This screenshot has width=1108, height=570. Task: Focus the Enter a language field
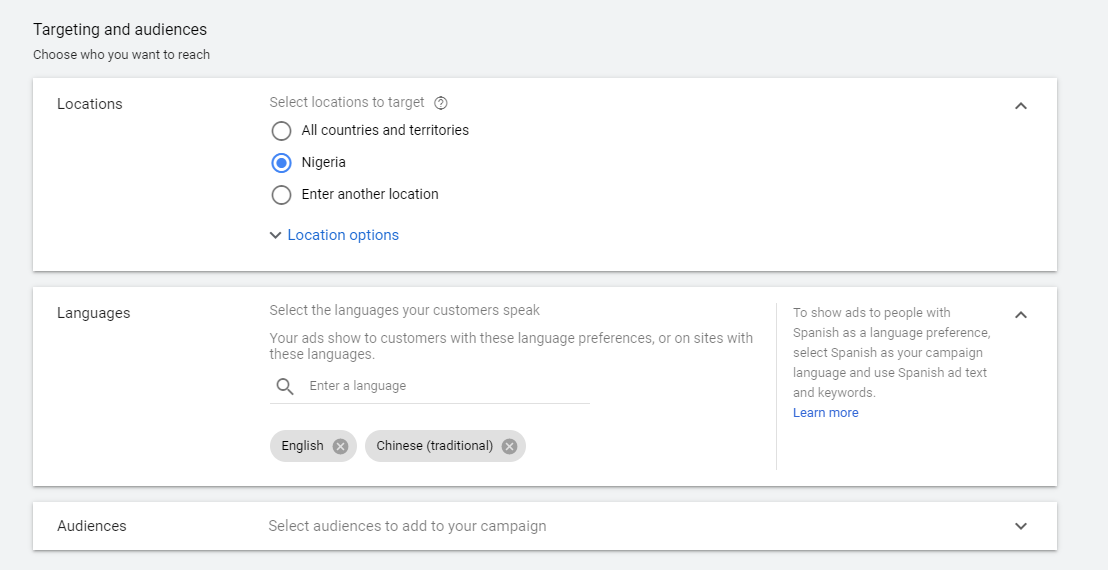tap(449, 386)
